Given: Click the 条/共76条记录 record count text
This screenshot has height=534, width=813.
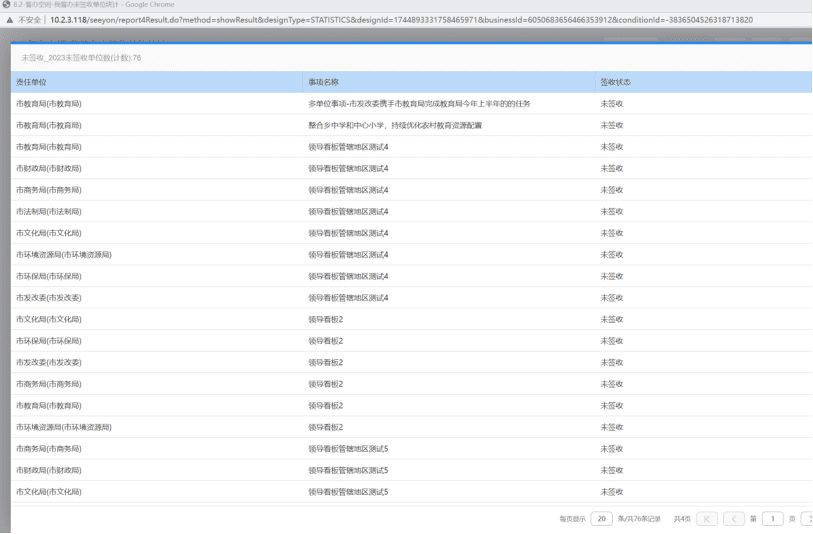Looking at the screenshot, I should [x=639, y=519].
